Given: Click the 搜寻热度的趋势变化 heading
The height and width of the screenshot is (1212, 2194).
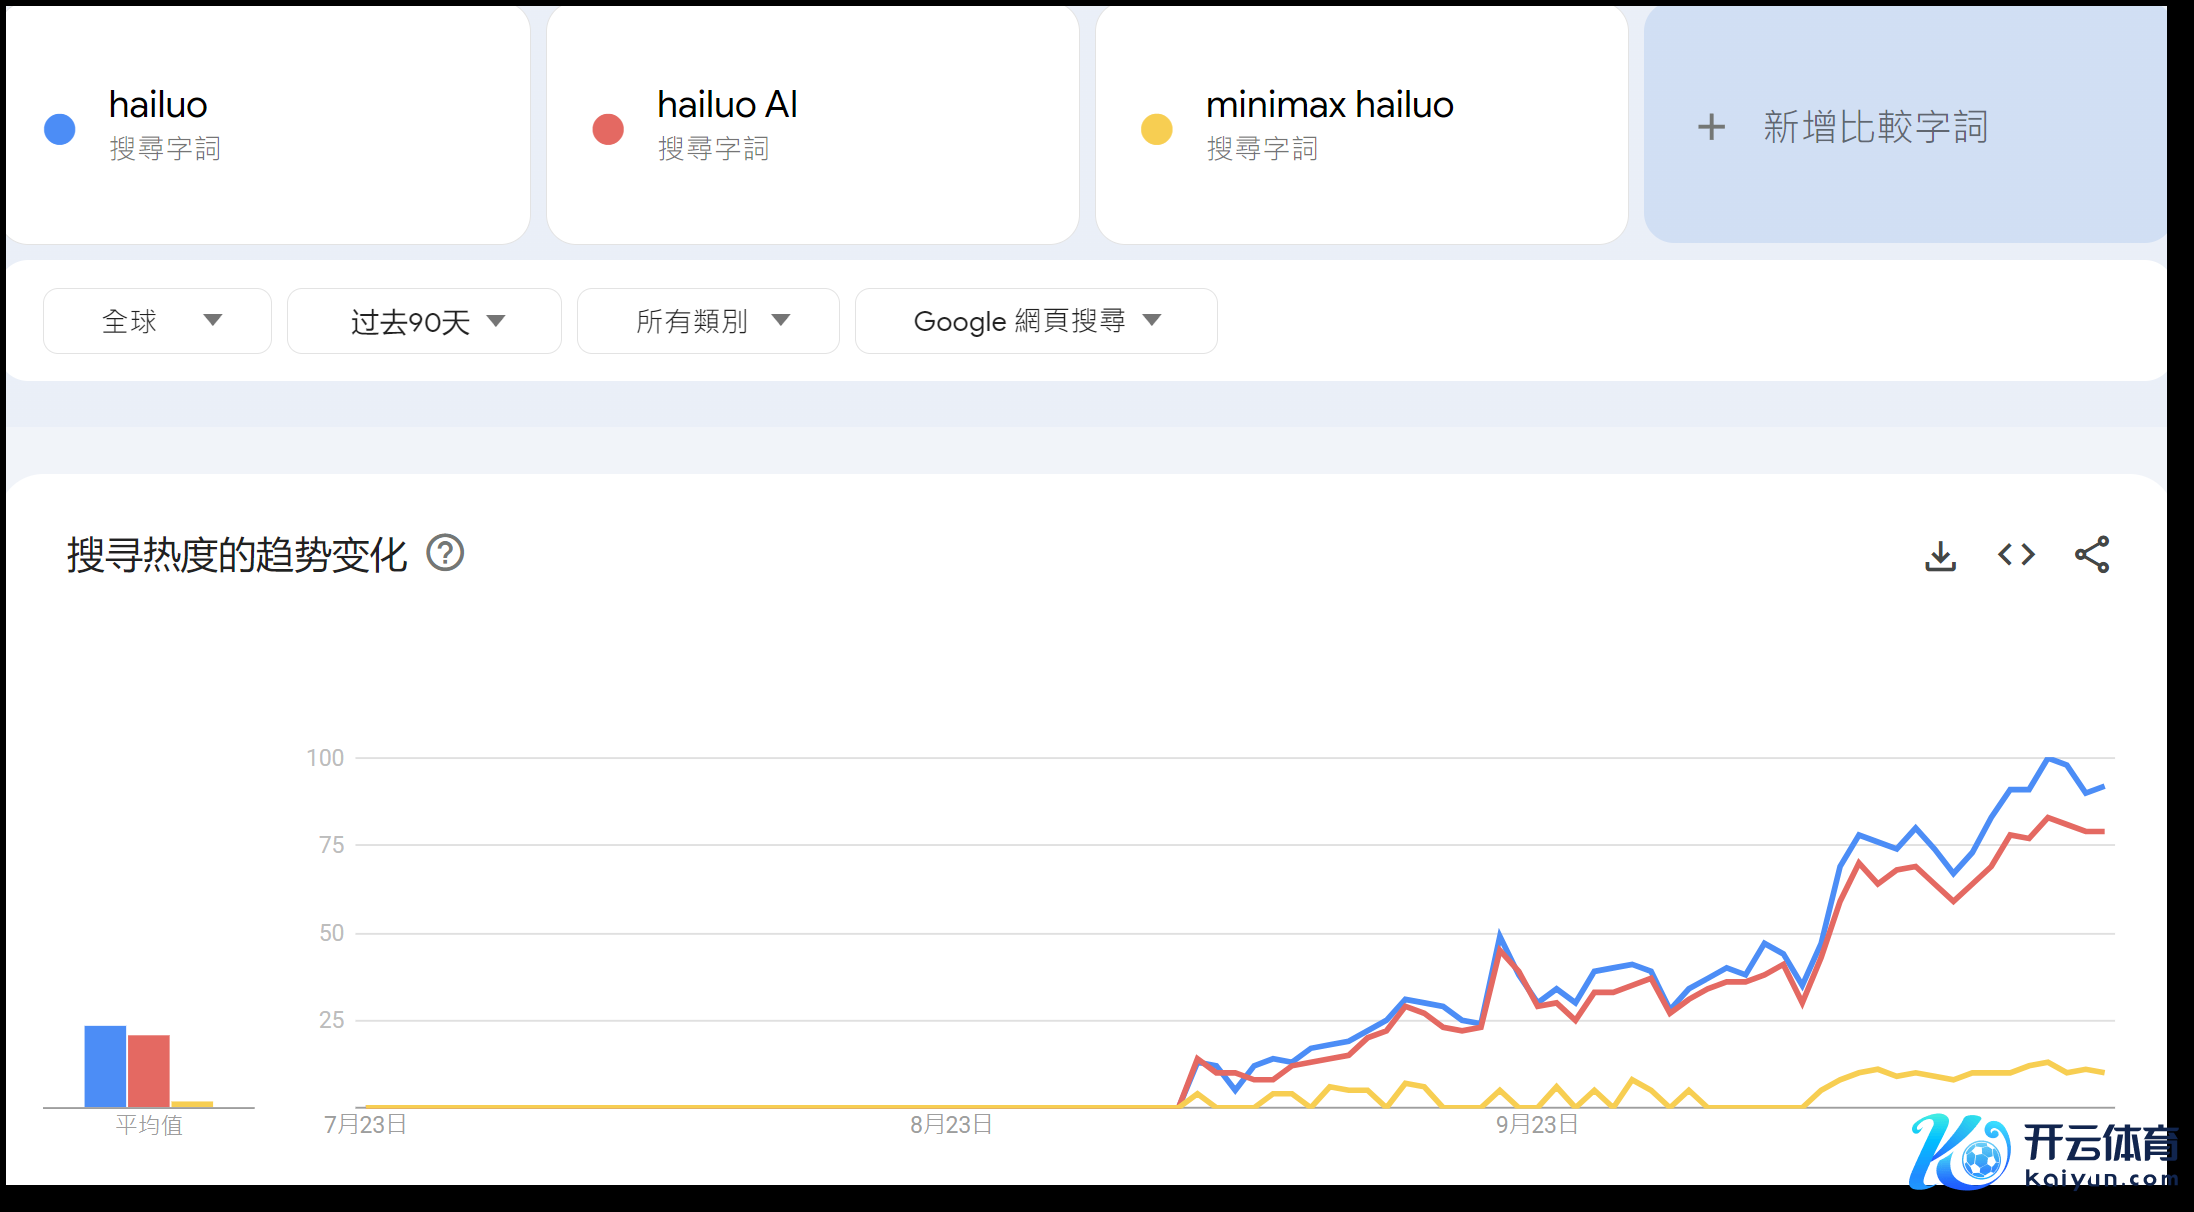Looking at the screenshot, I should coord(237,555).
